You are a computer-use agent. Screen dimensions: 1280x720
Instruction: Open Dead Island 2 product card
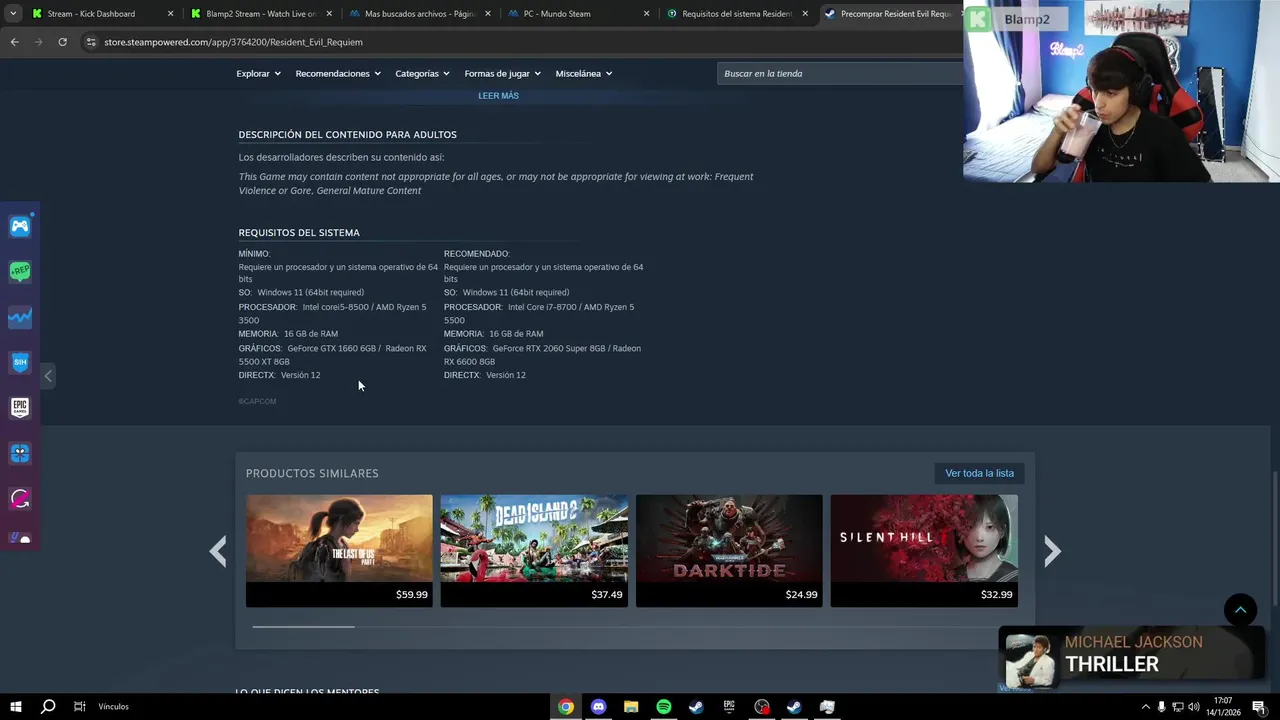point(534,551)
